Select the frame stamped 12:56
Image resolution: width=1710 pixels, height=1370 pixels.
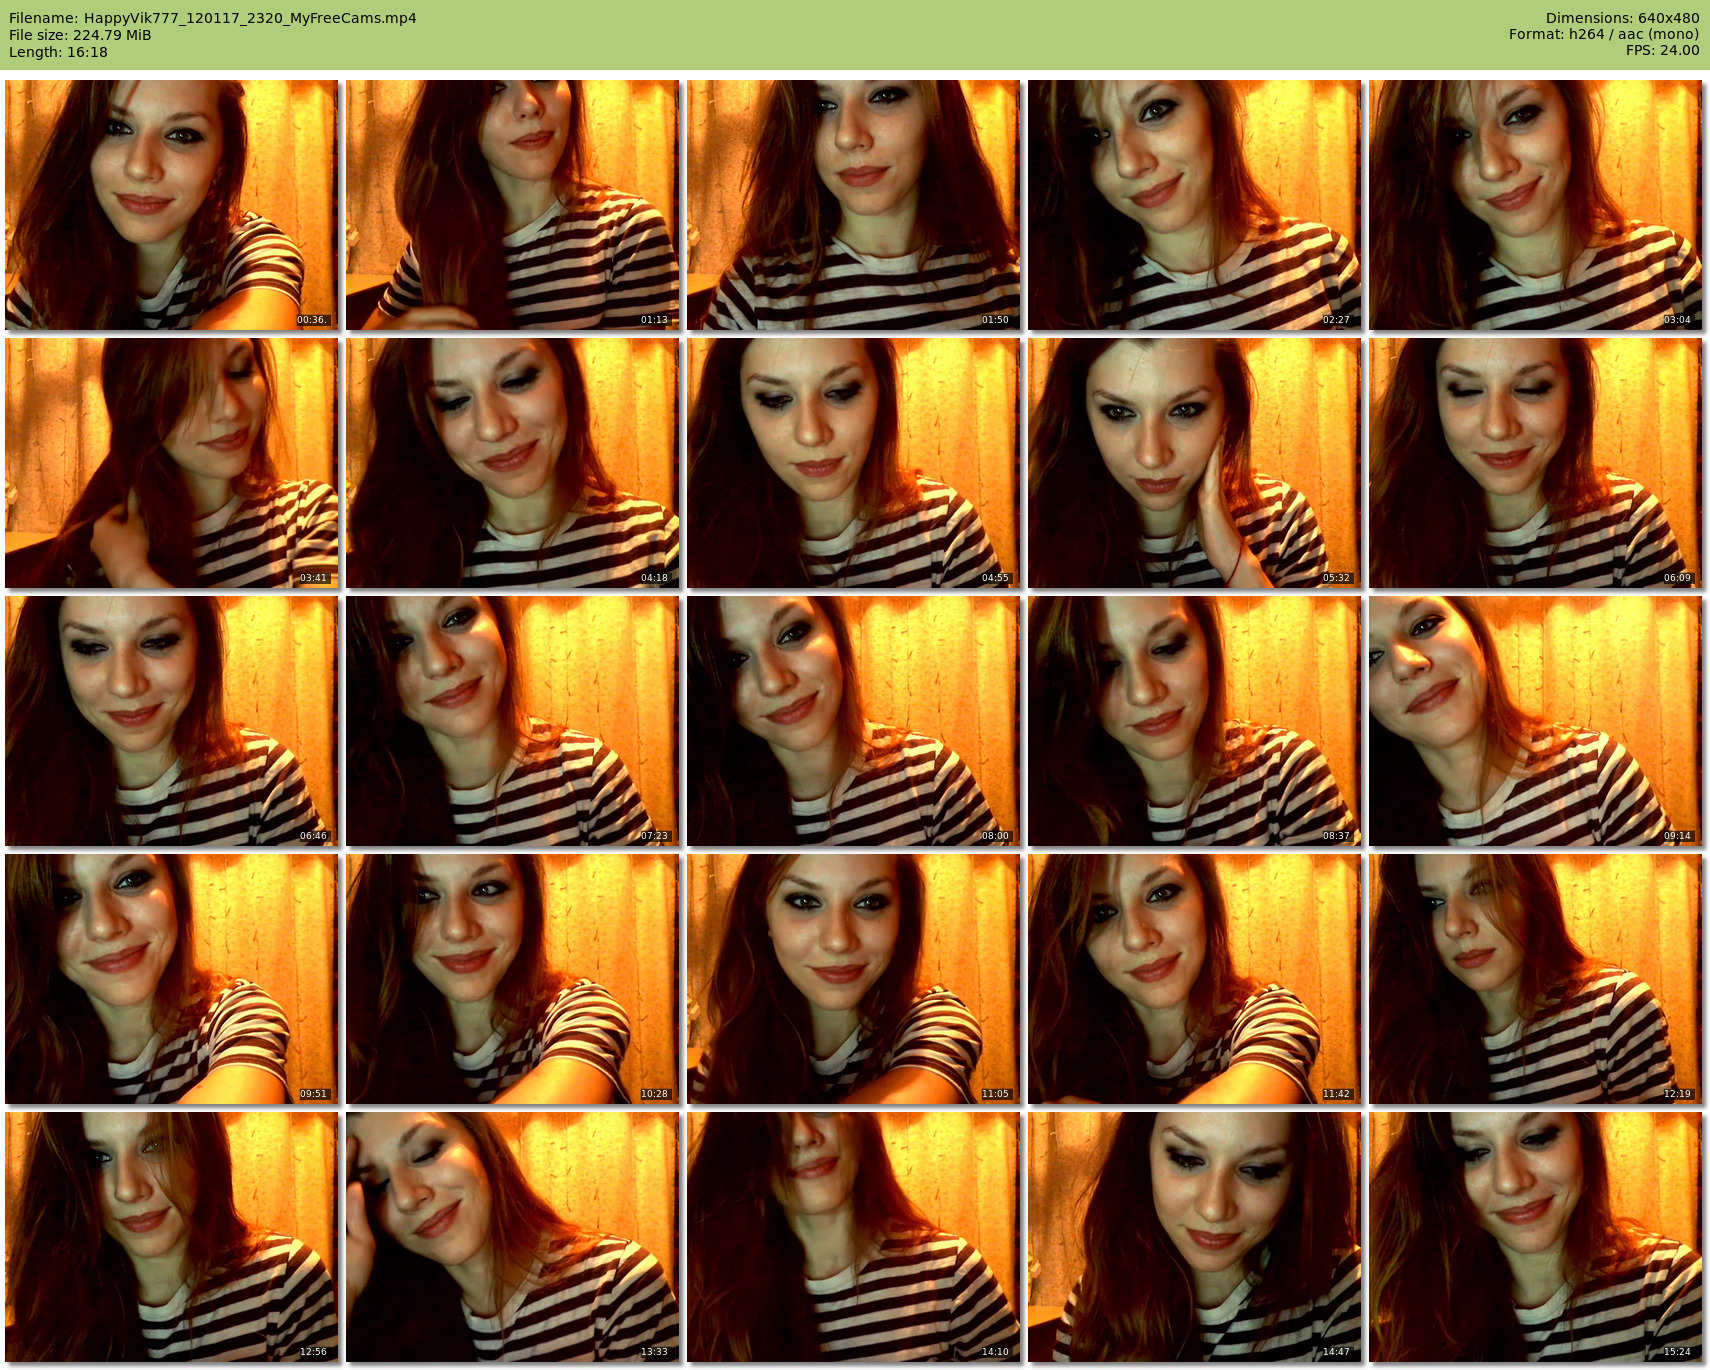click(172, 1237)
